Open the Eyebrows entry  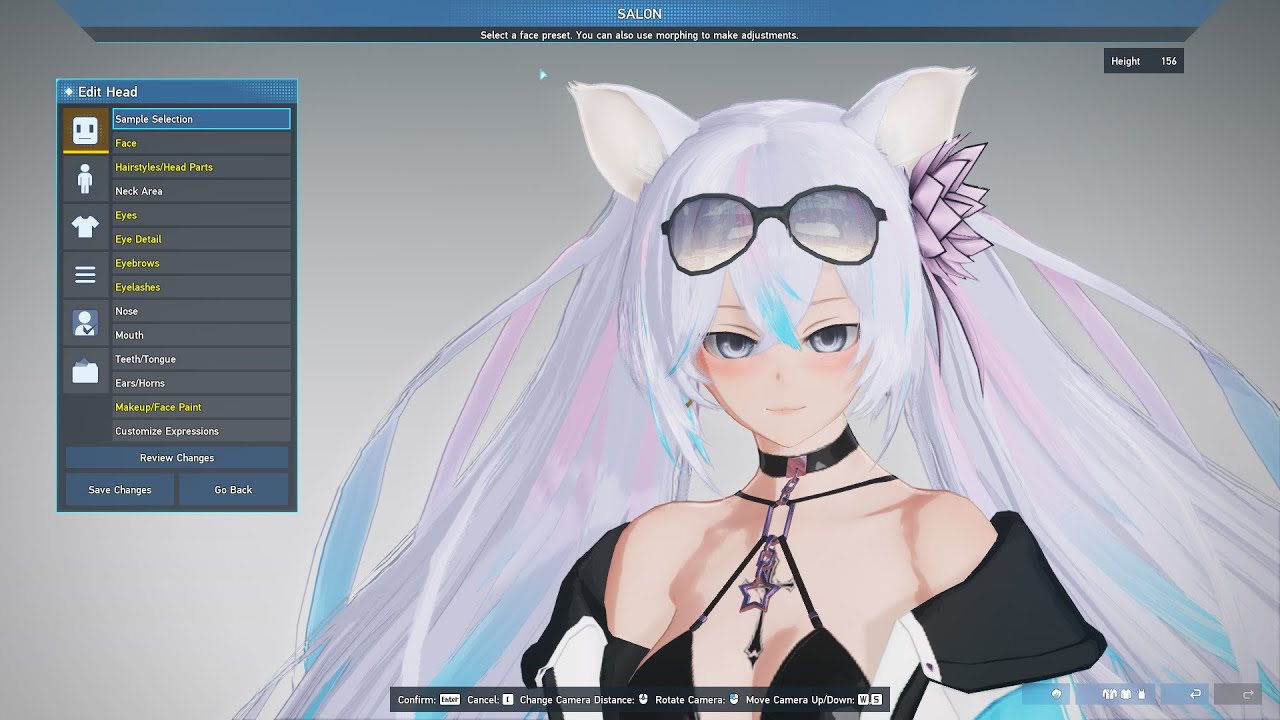(201, 263)
